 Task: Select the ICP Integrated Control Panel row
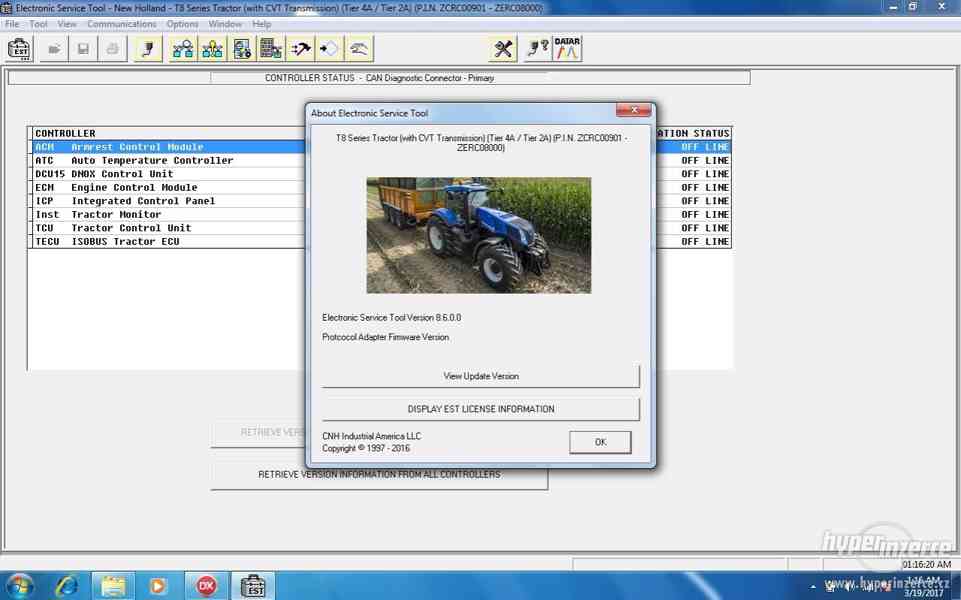click(382, 201)
